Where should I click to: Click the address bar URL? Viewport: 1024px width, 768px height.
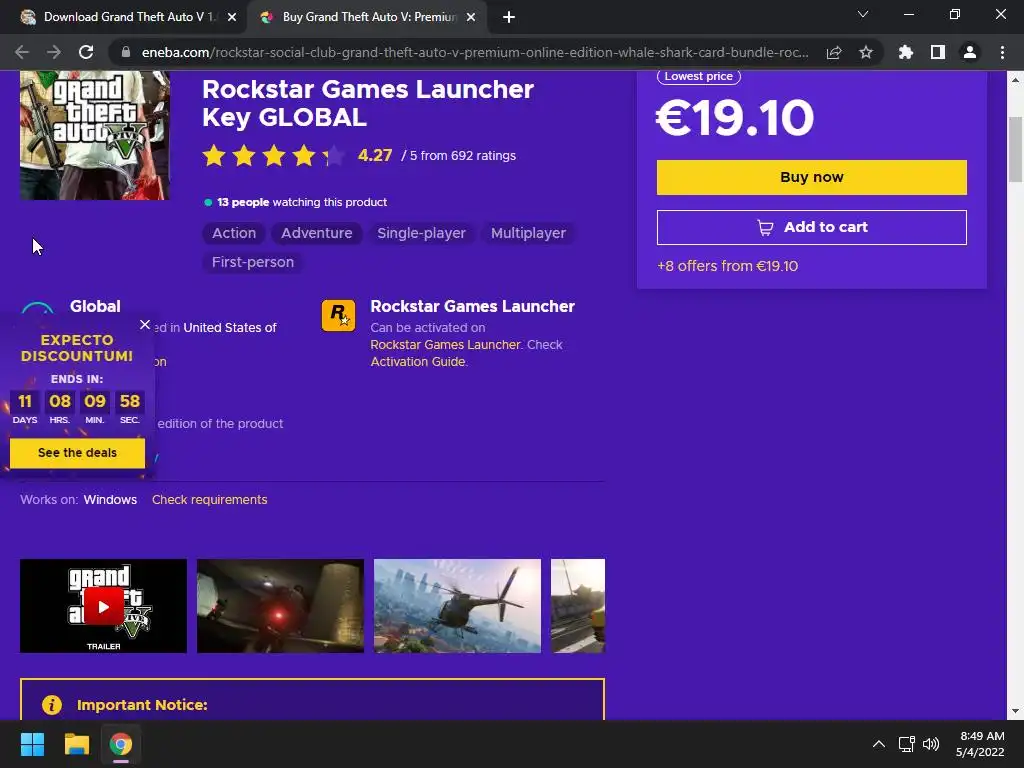[475, 52]
